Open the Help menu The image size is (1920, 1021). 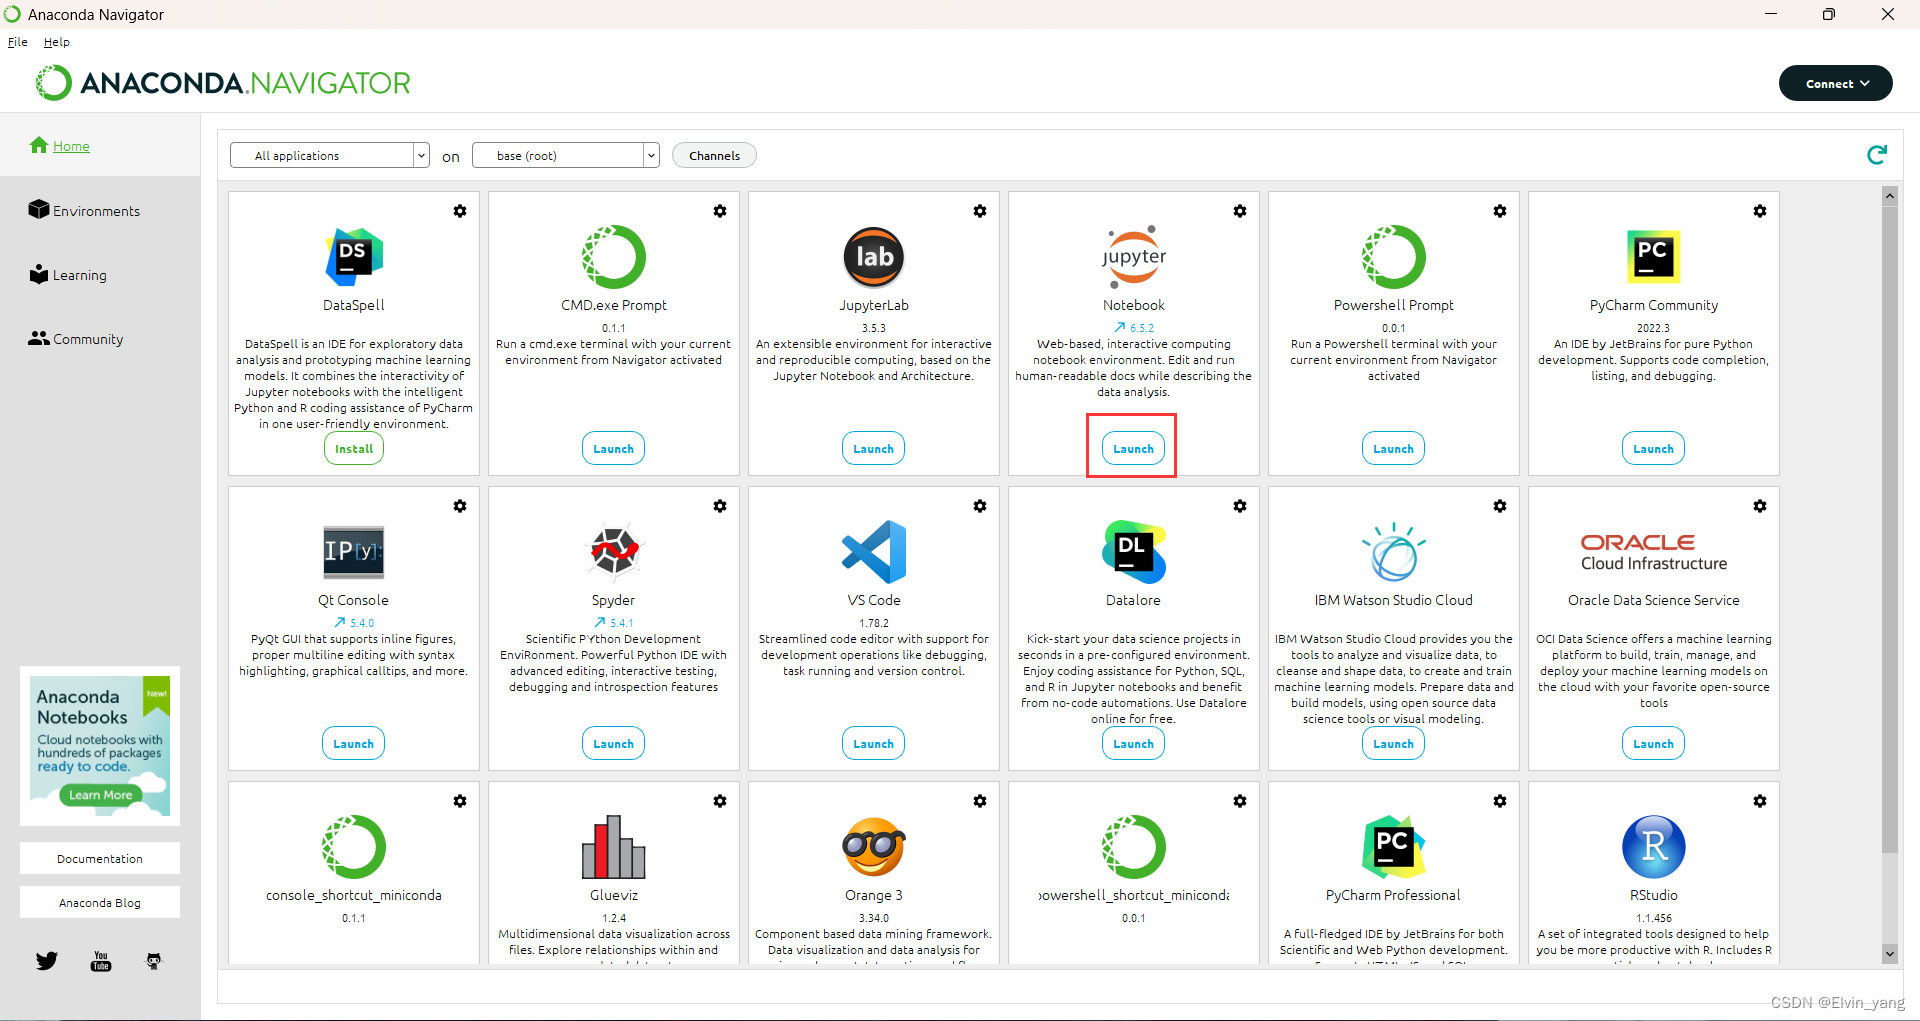click(57, 42)
